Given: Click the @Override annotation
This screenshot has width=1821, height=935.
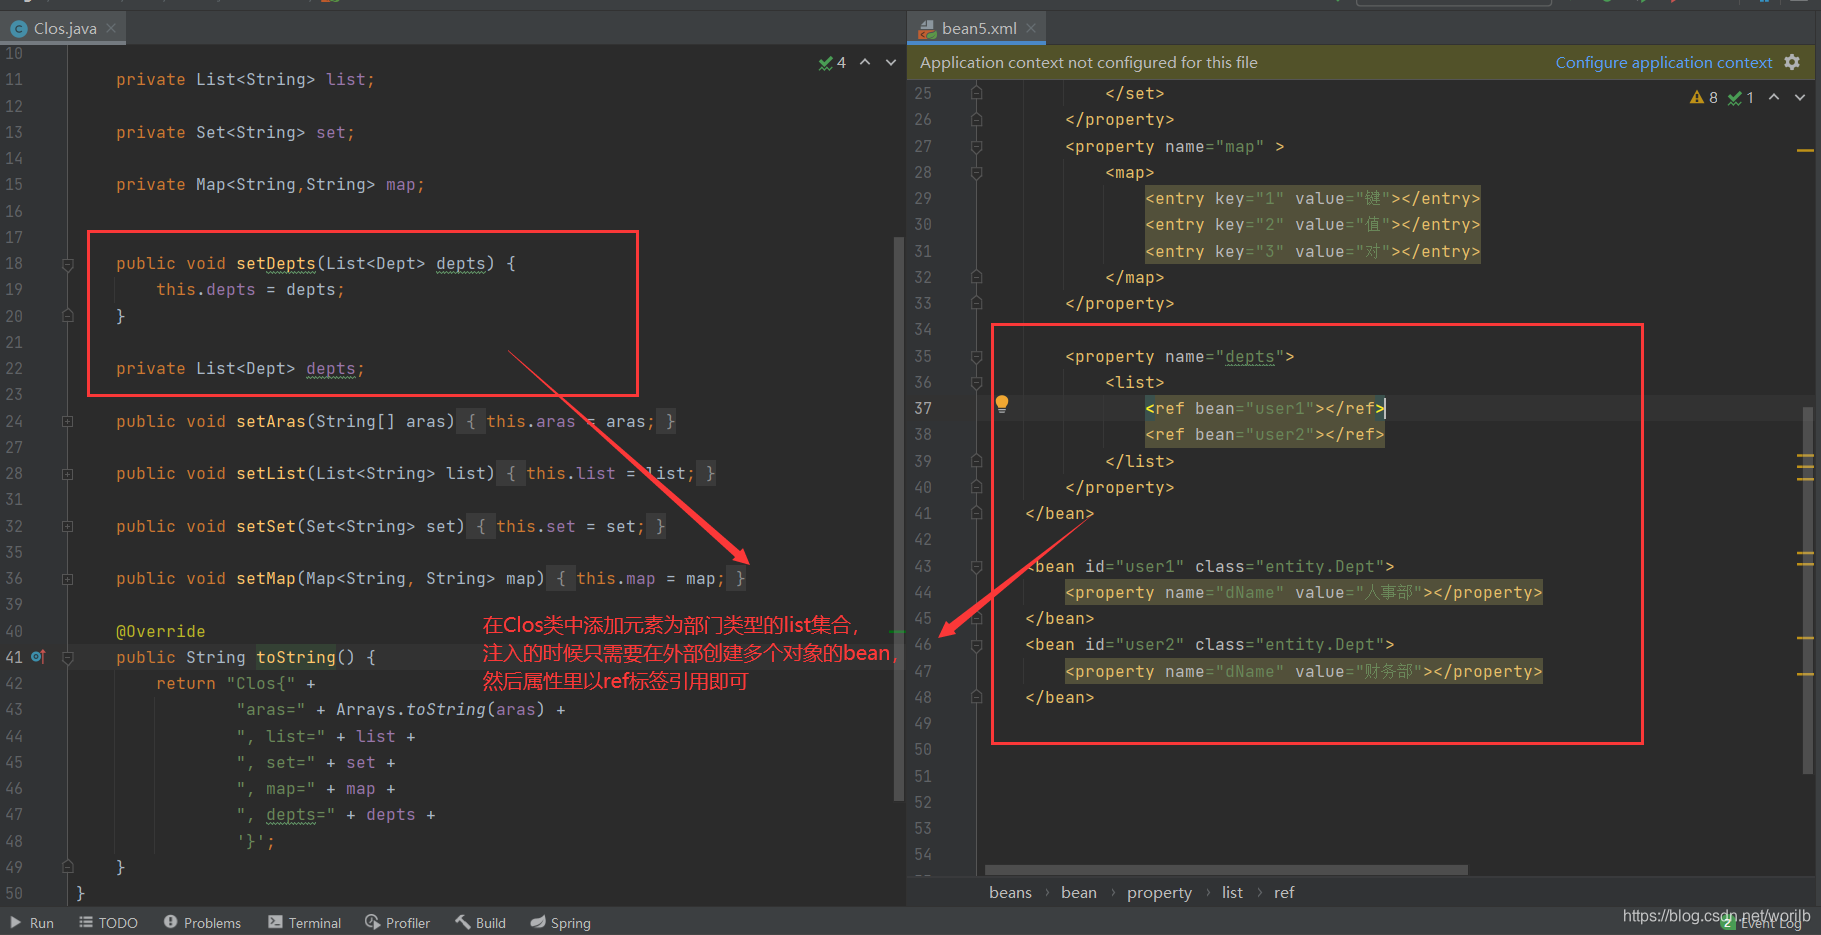Looking at the screenshot, I should click(x=160, y=631).
